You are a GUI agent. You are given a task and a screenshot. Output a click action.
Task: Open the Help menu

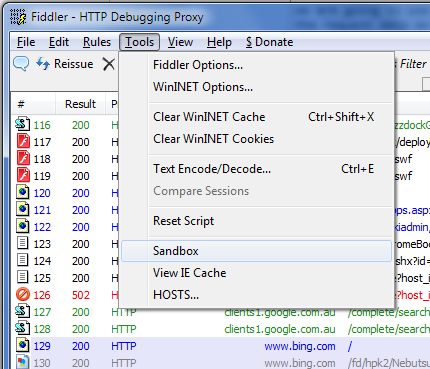point(219,42)
